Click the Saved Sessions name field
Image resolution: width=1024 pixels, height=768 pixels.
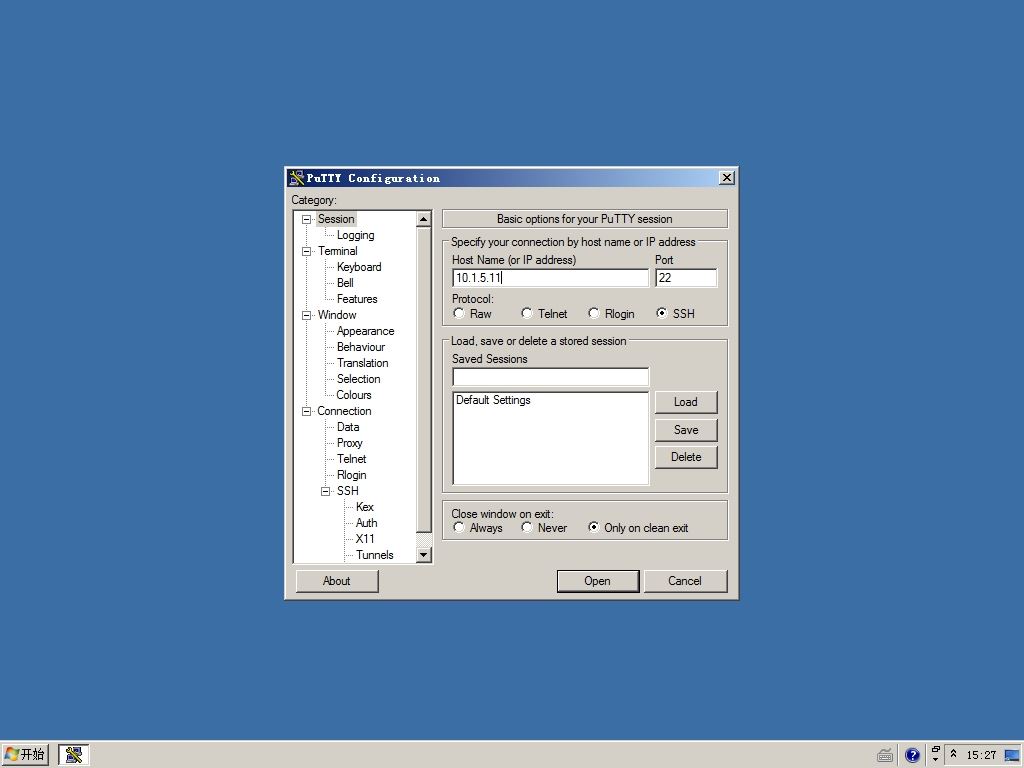[x=551, y=377]
